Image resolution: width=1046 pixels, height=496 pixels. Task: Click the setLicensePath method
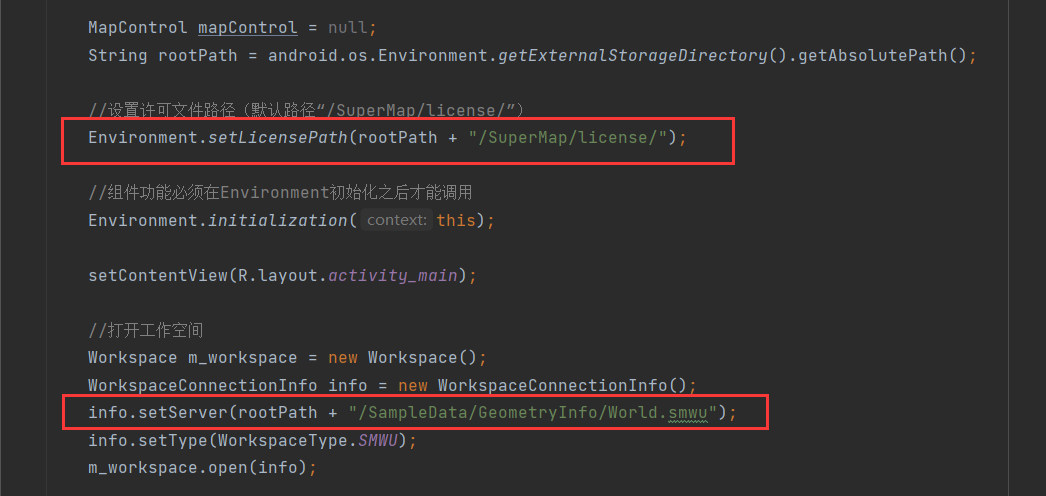[278, 138]
